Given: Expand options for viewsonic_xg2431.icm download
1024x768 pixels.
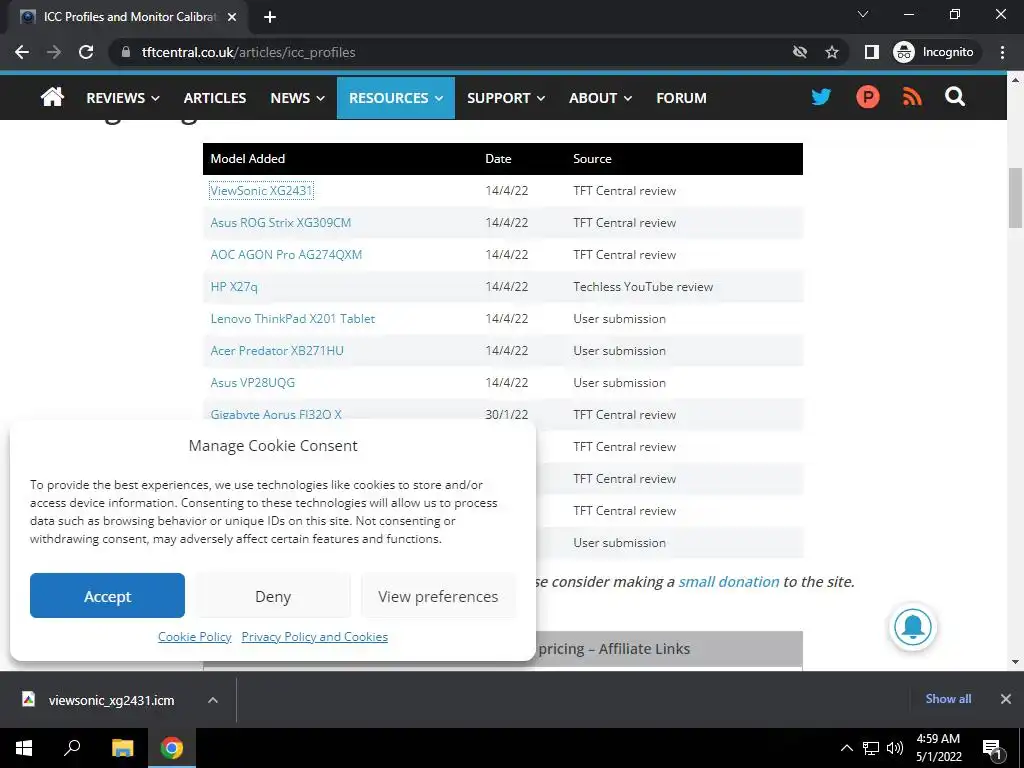Looking at the screenshot, I should [x=212, y=700].
